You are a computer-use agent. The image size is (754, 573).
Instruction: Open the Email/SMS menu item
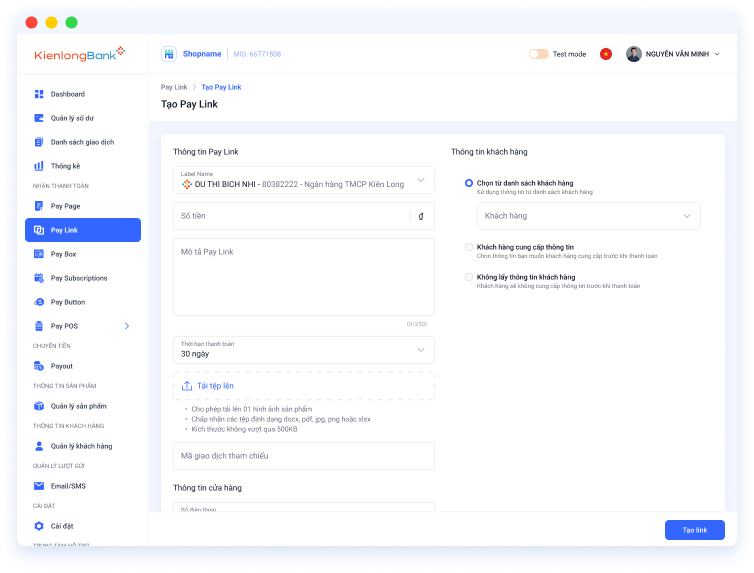tap(83, 486)
